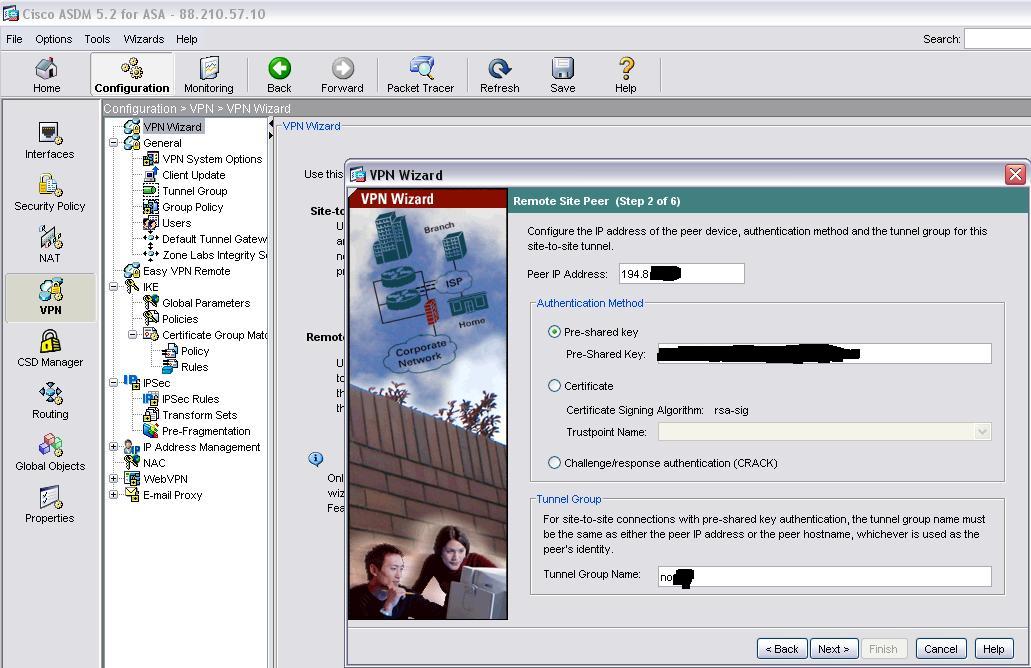Collapse the IKE tree node
Viewport: 1031px width, 668px height.
114,287
